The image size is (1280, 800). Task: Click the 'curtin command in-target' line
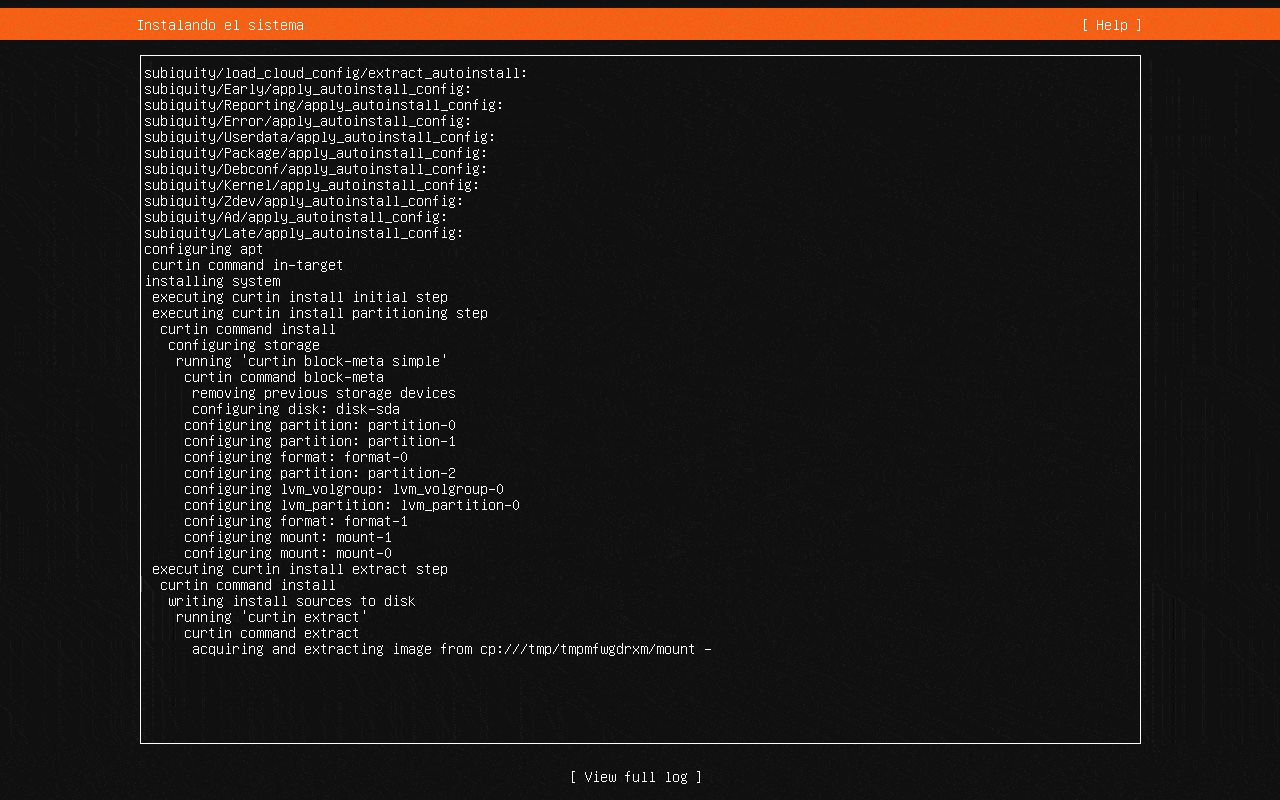[248, 265]
